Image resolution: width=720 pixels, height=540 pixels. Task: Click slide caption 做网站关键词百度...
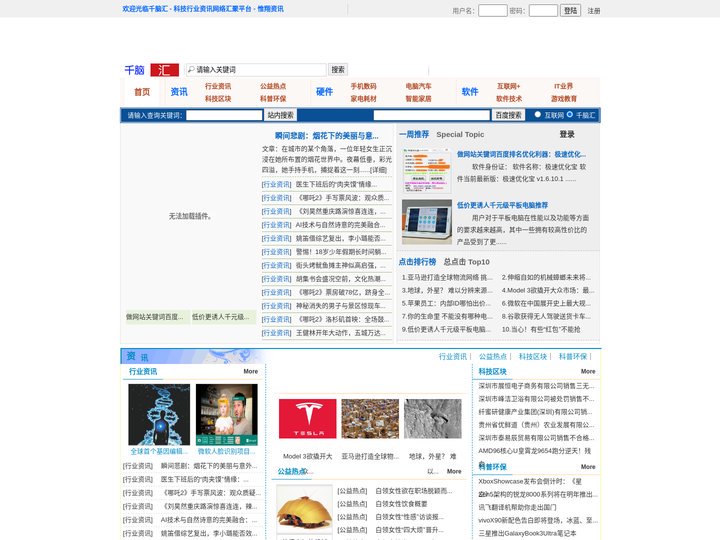[x=155, y=317]
